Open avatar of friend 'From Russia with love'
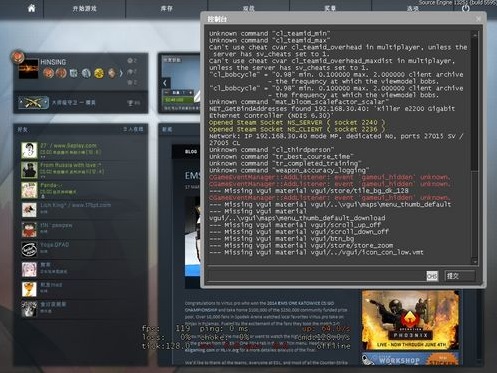Screen dimensions: 497x373 [29, 170]
